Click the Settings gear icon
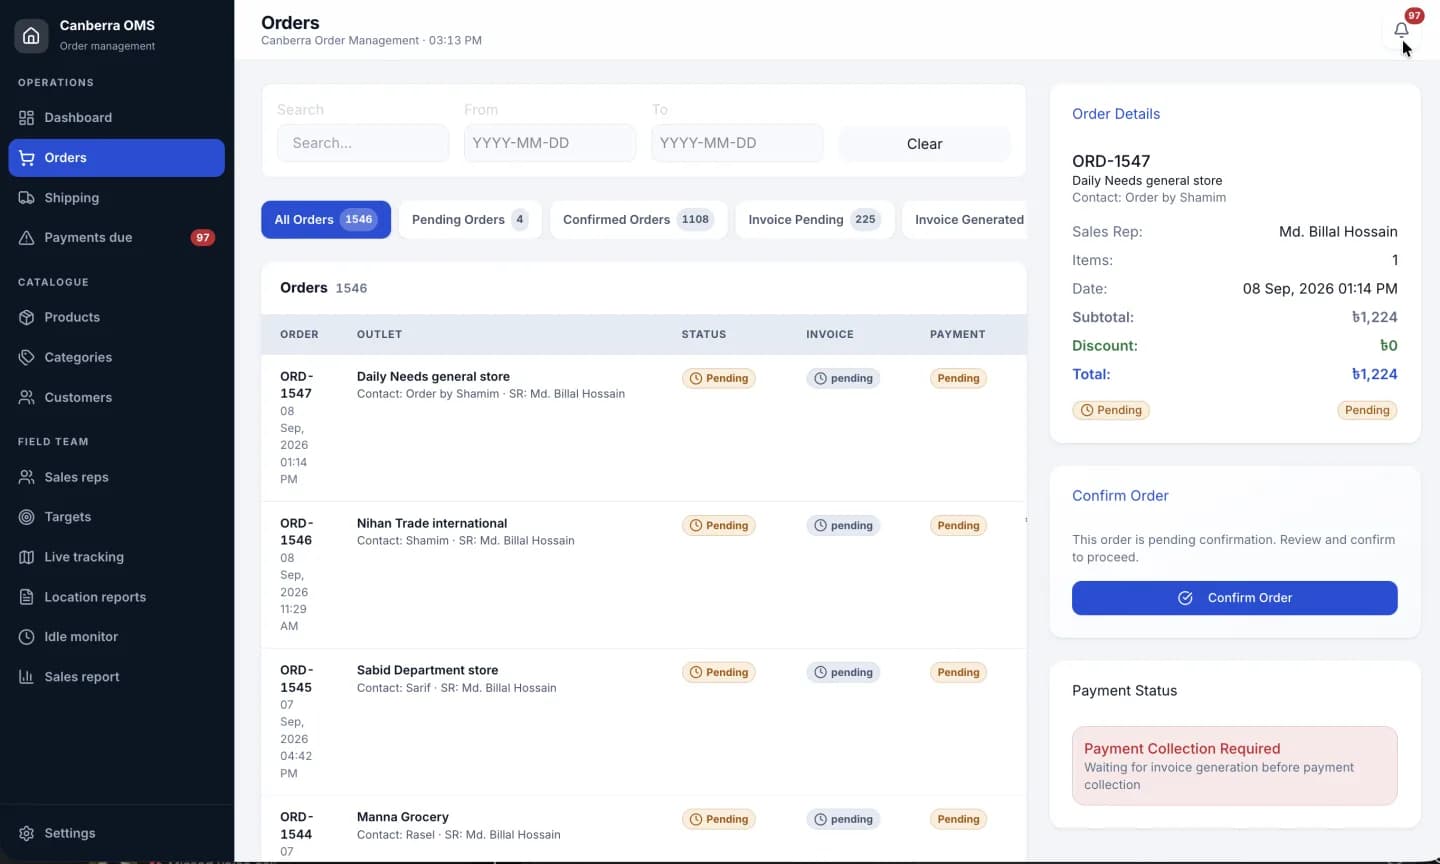Screen dimensions: 1440x864 tap(27, 834)
